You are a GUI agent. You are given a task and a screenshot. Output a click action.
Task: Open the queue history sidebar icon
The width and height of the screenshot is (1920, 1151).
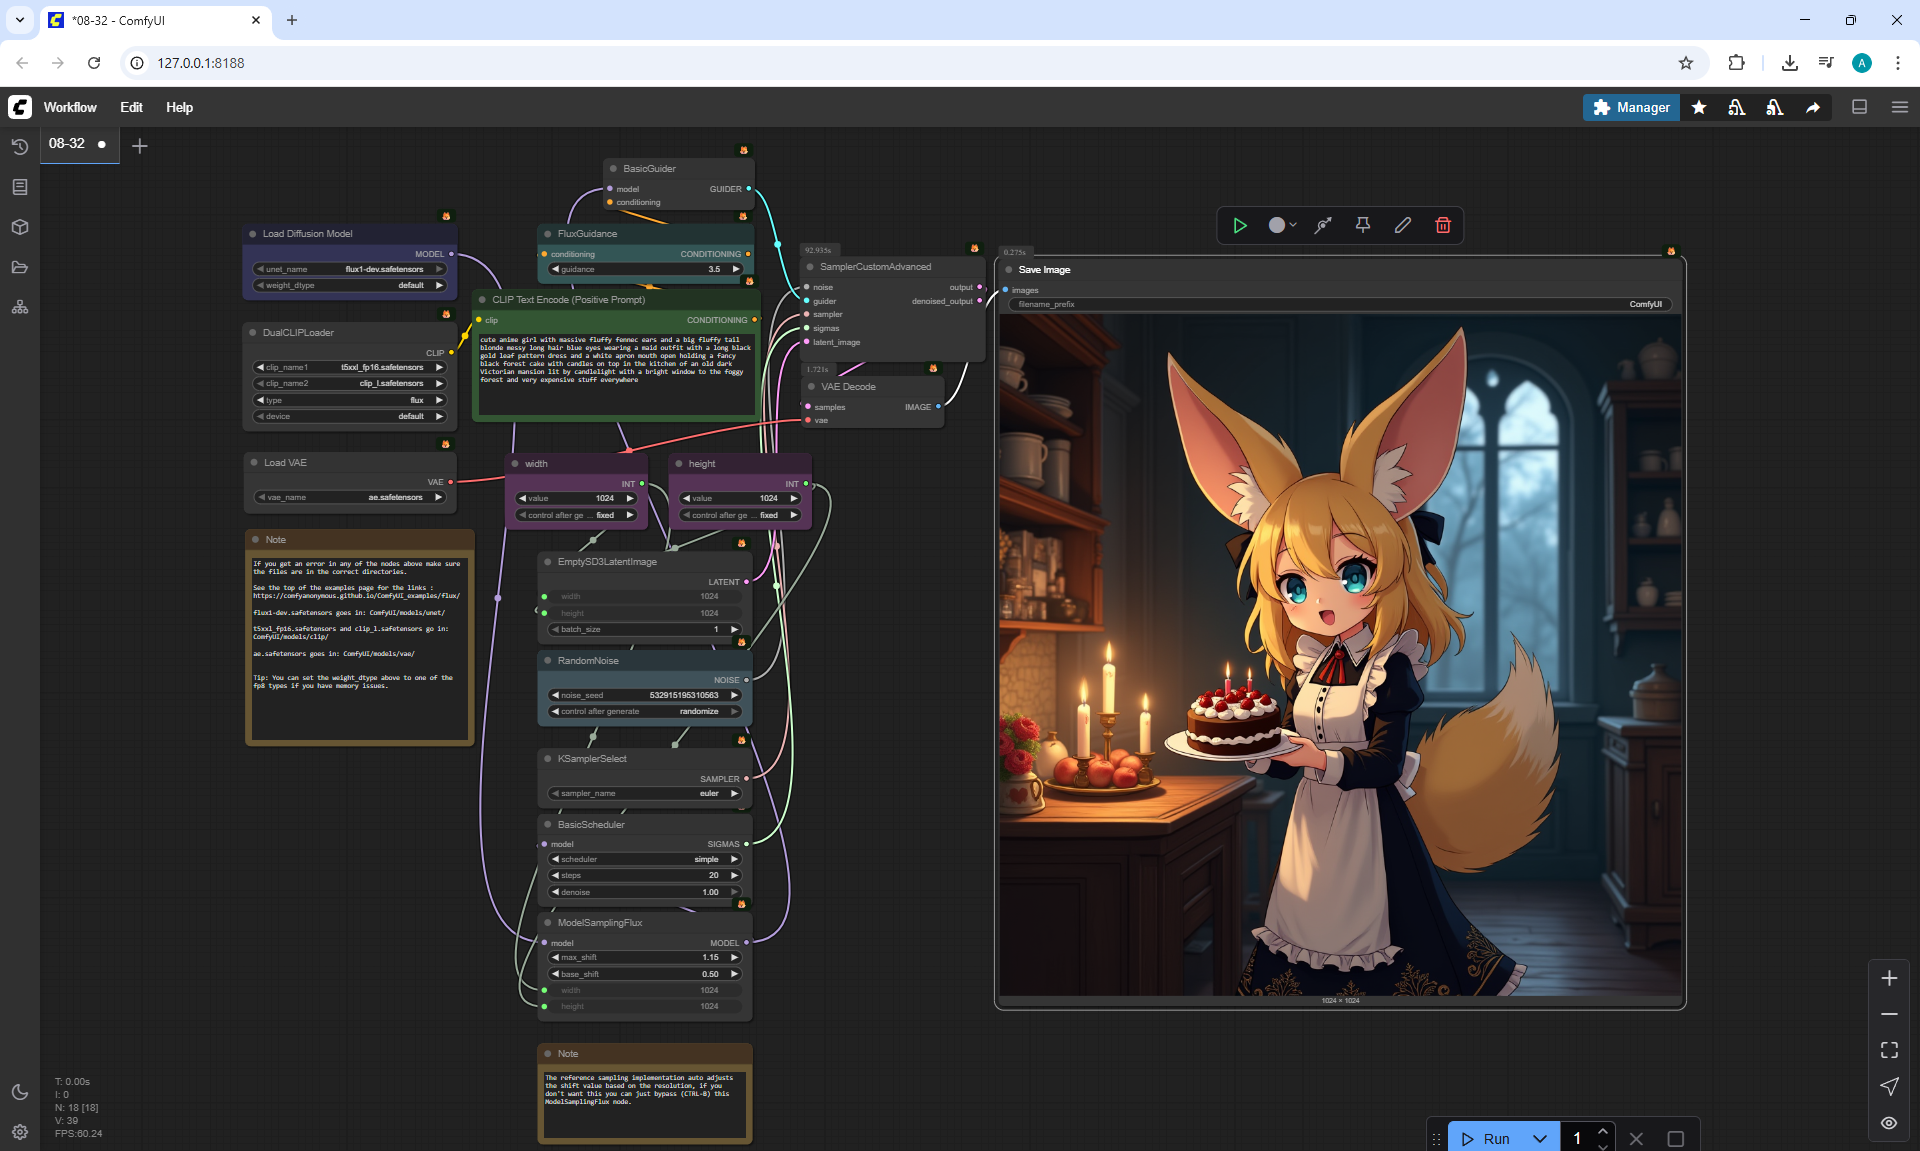tap(19, 147)
